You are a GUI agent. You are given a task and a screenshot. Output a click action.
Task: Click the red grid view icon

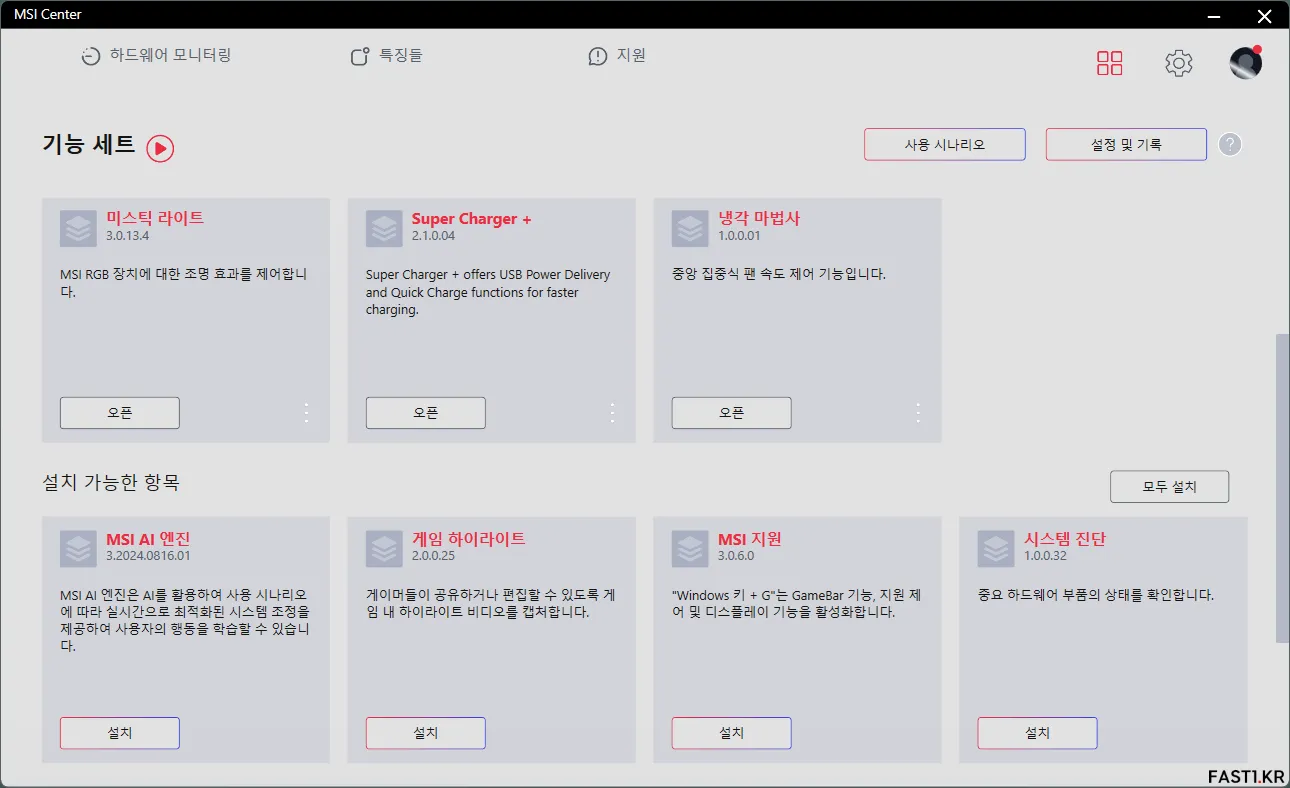(x=1110, y=63)
